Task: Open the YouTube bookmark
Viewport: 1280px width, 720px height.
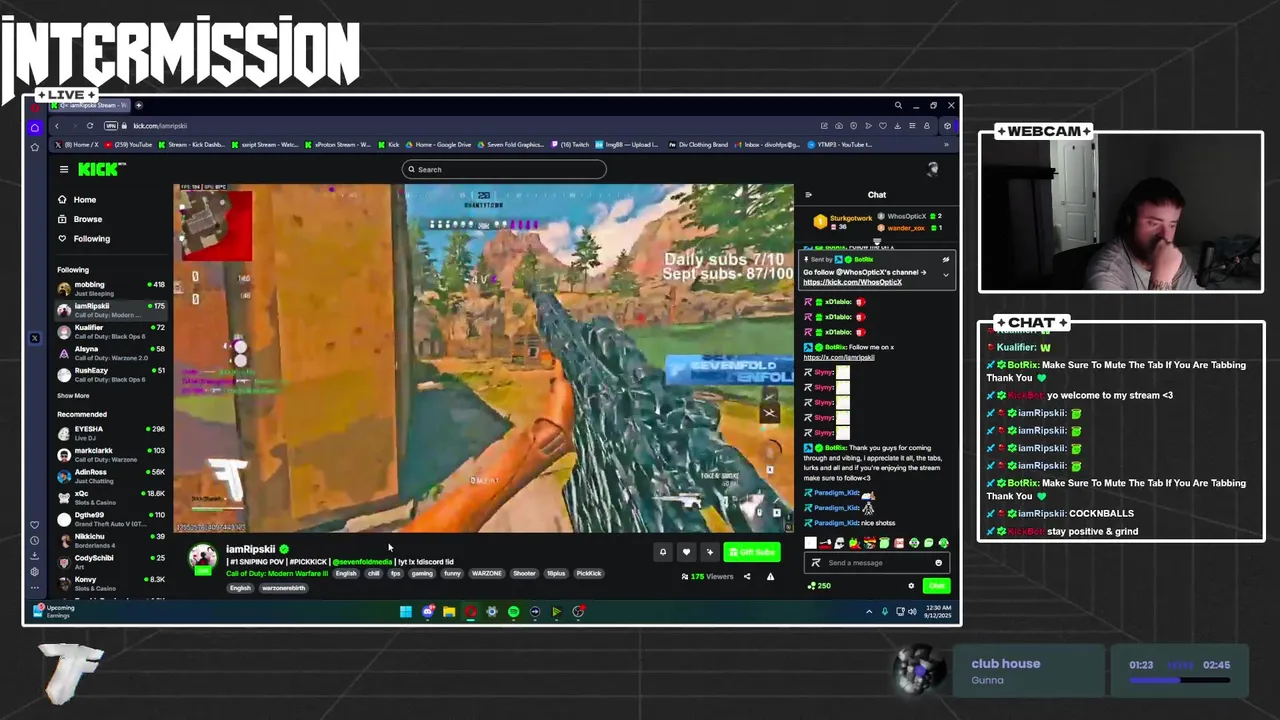Action: [128, 144]
